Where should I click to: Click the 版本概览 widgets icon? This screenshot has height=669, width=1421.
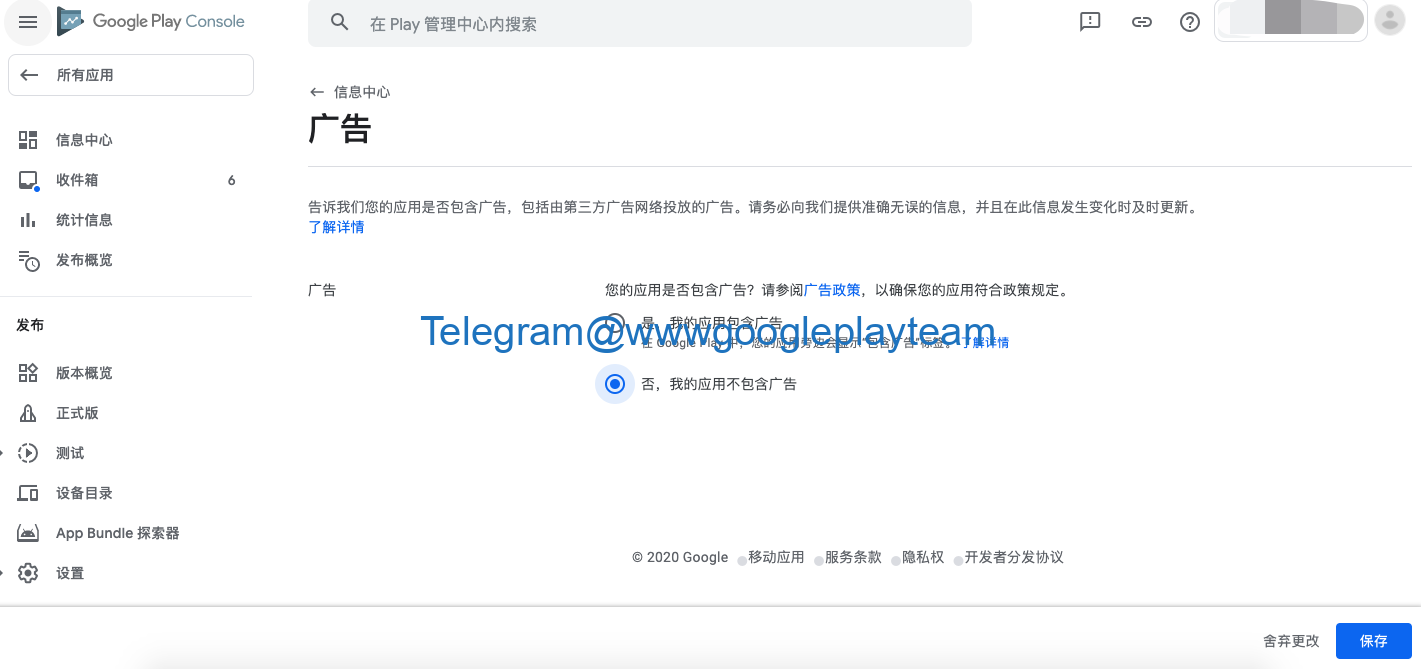[28, 373]
